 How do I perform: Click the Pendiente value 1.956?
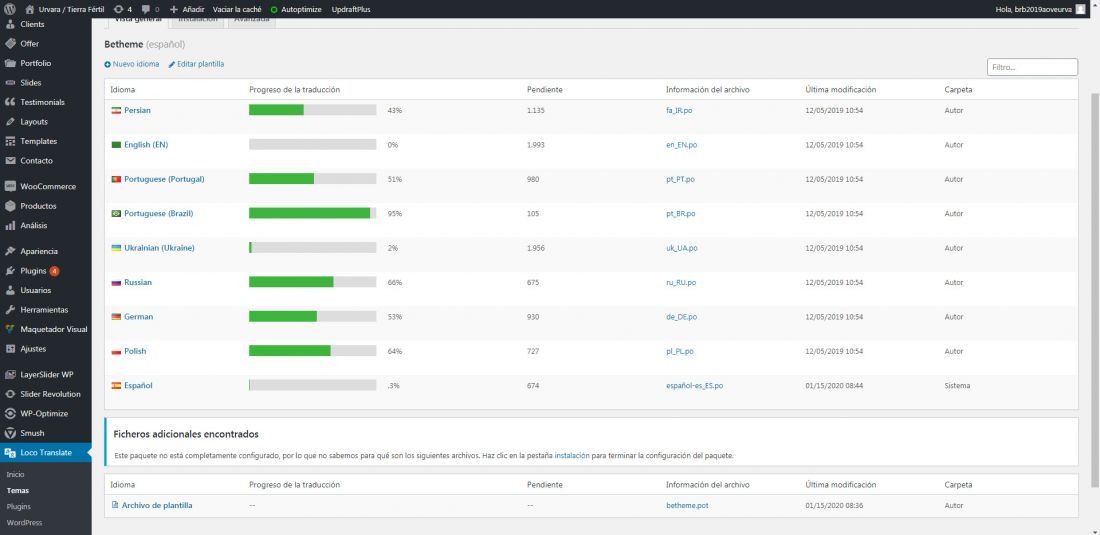(535, 248)
